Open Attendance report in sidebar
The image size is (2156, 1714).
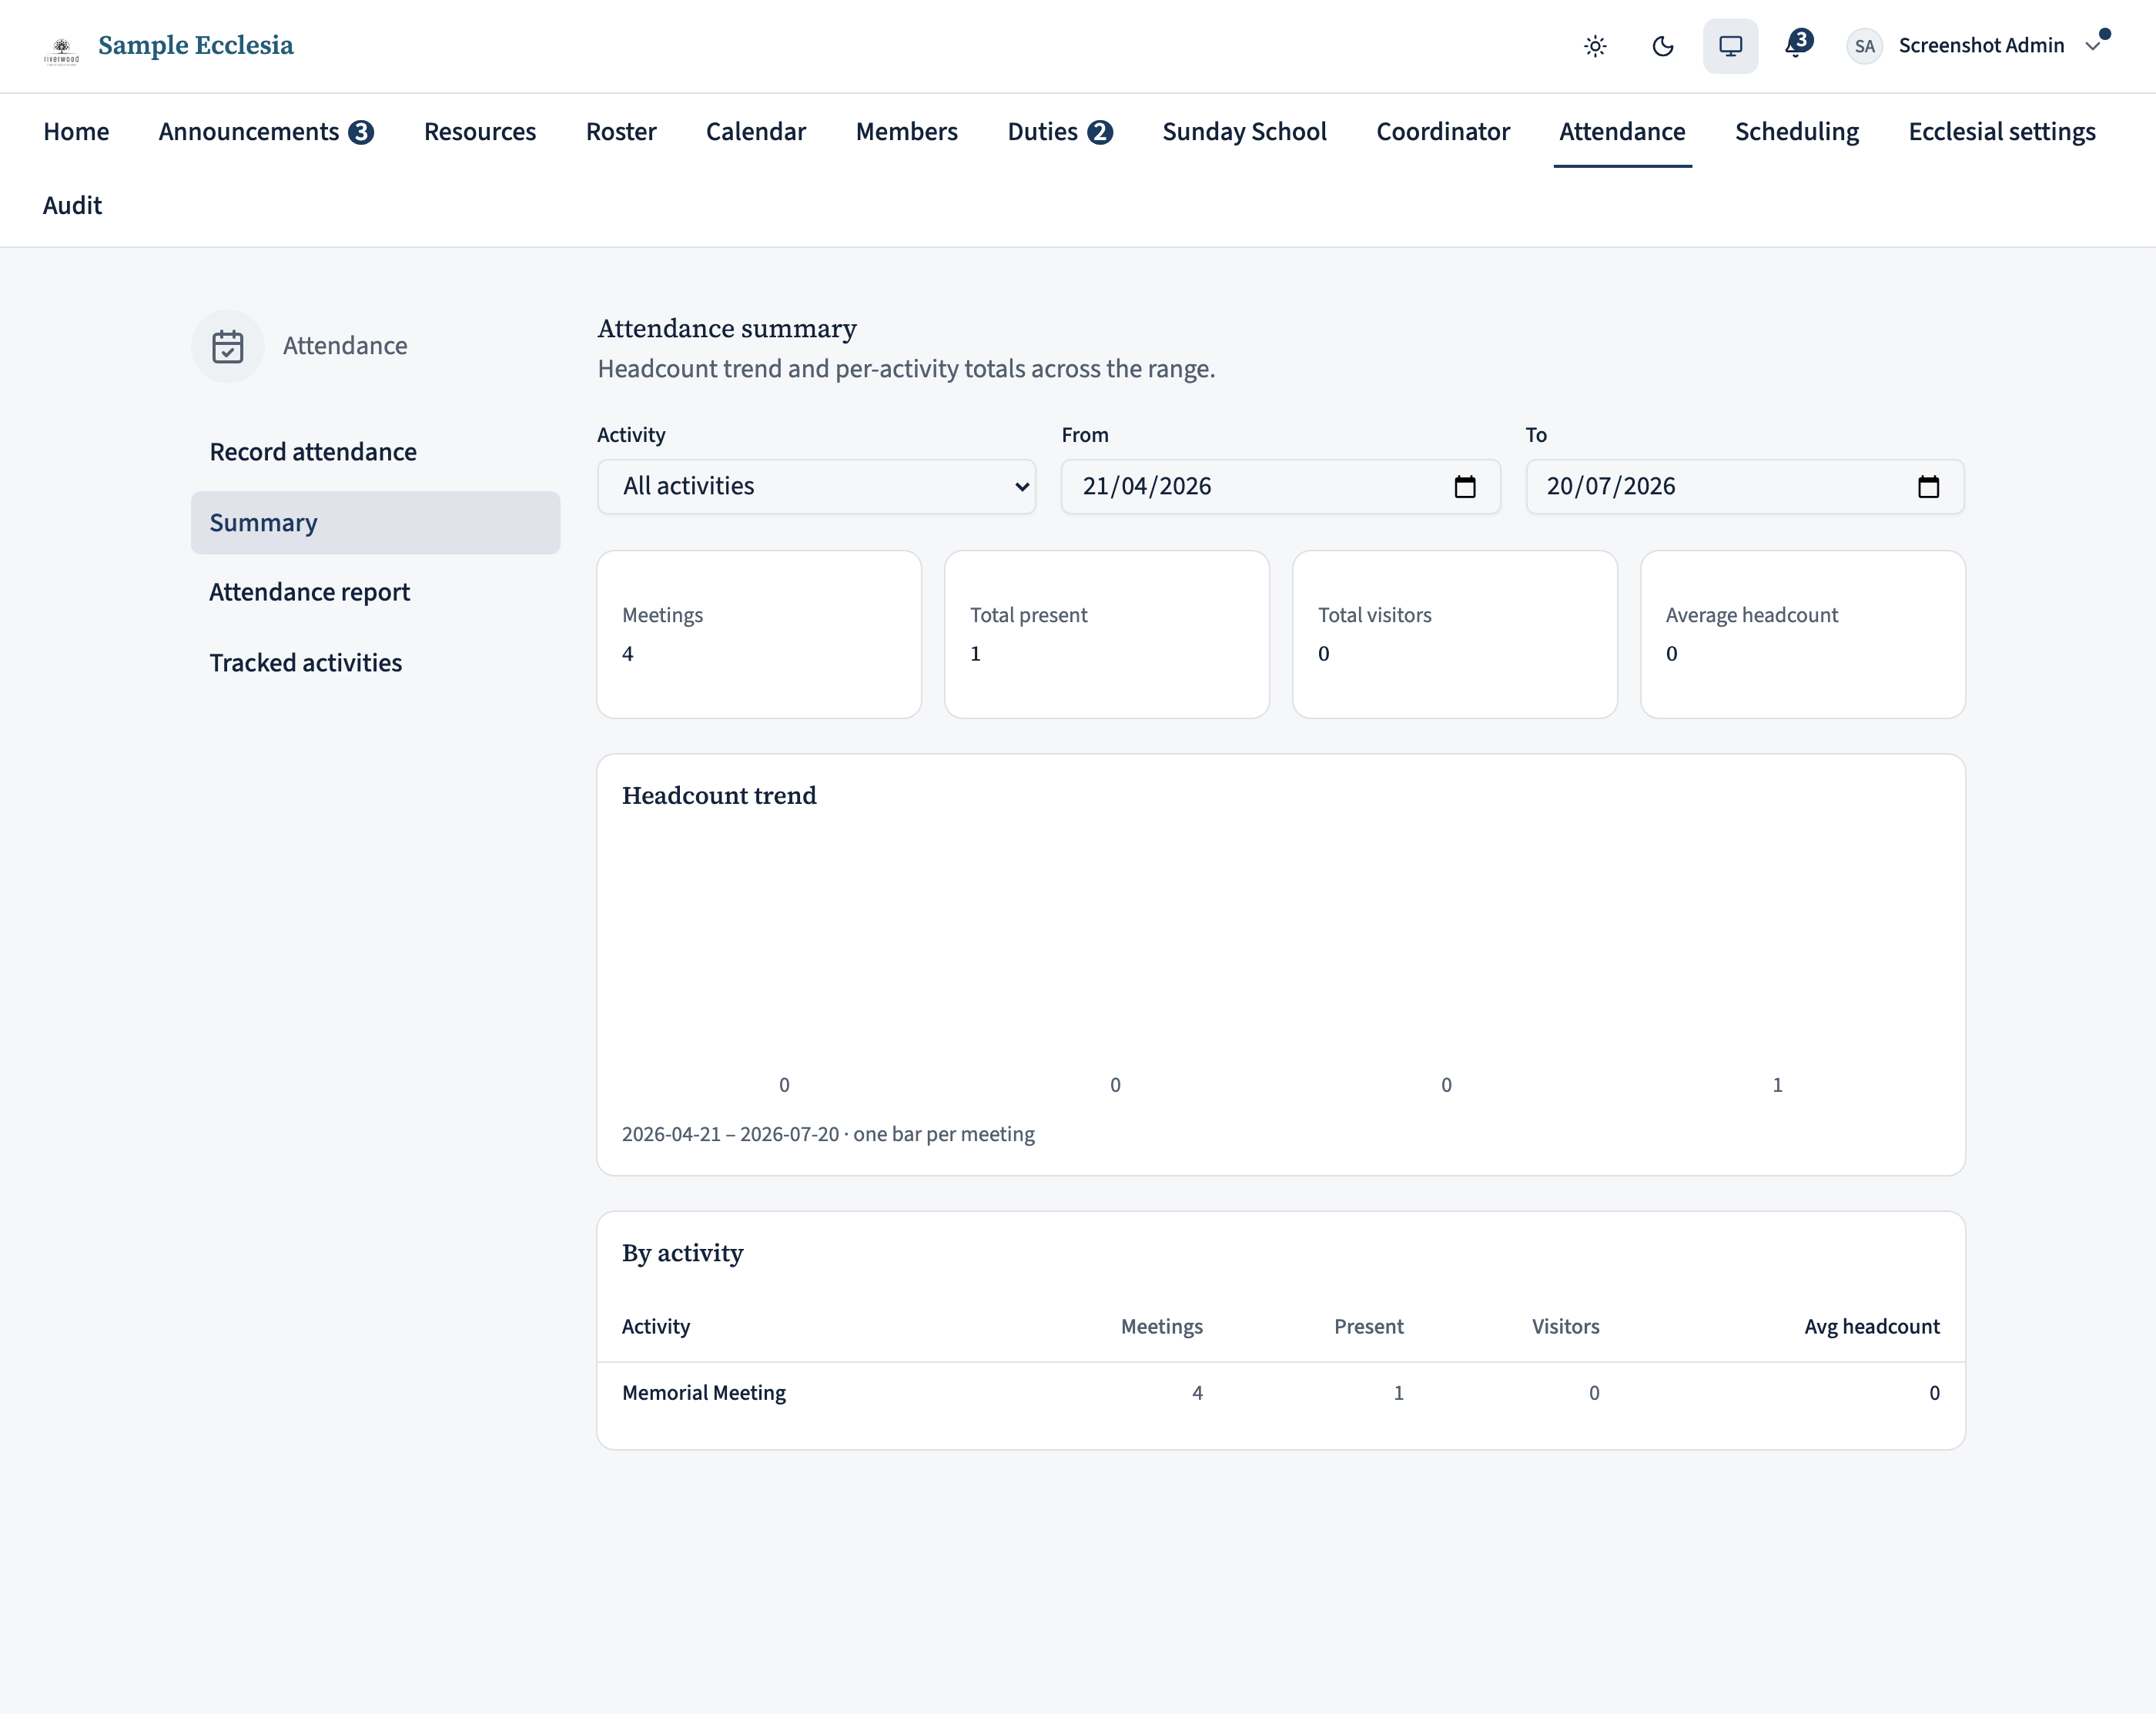pos(375,592)
